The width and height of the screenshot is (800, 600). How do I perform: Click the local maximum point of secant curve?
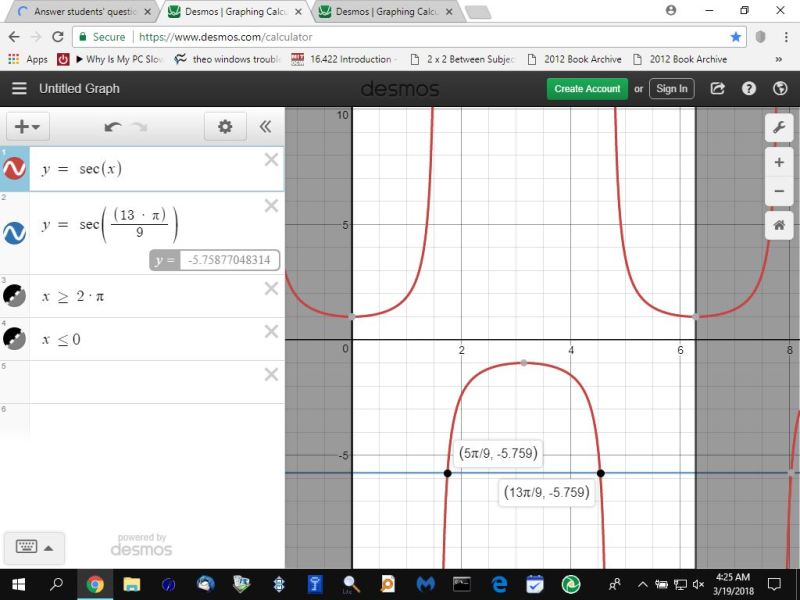pos(524,363)
